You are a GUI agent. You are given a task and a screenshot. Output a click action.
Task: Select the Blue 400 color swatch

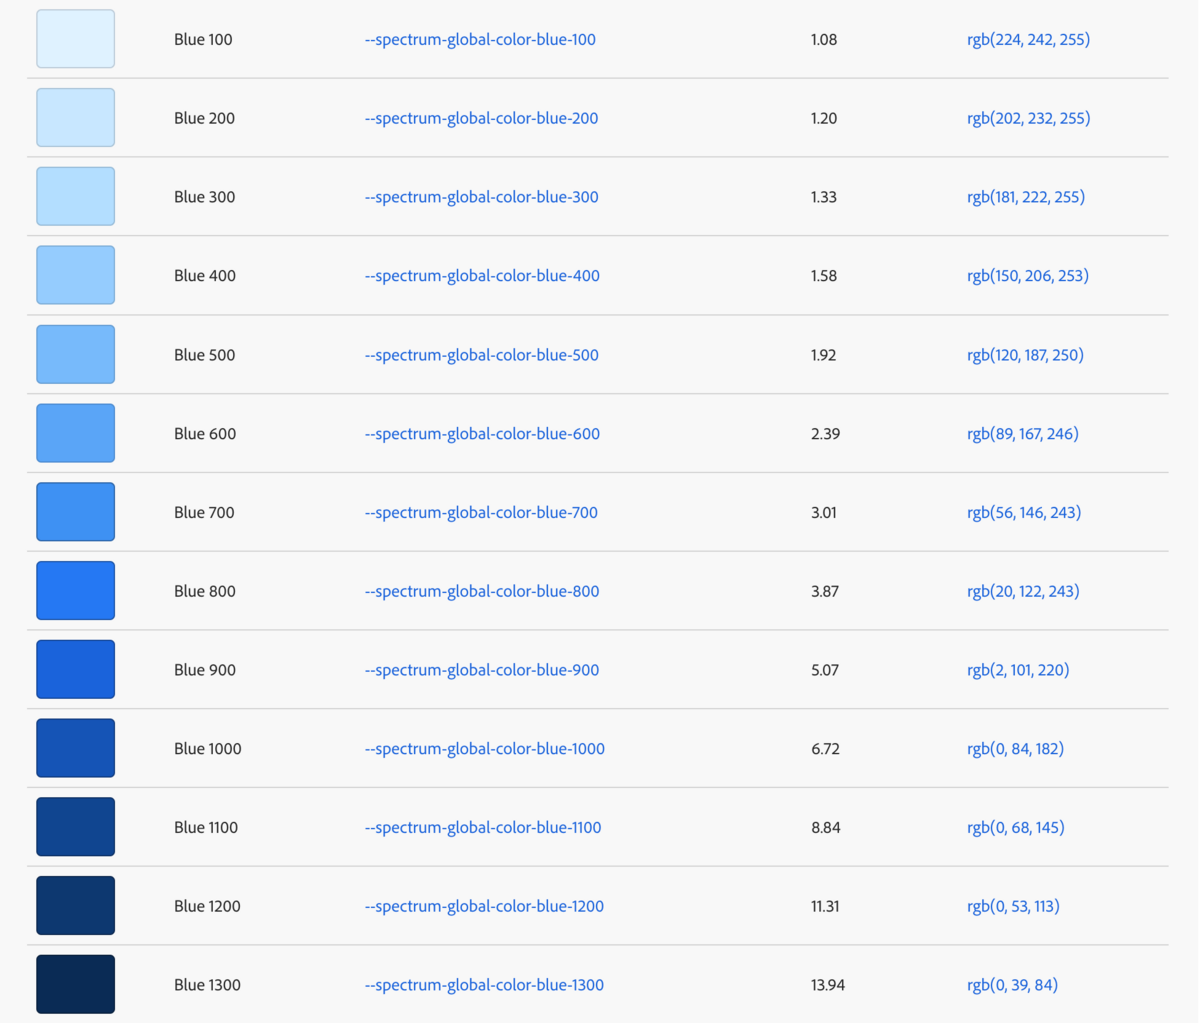76,275
